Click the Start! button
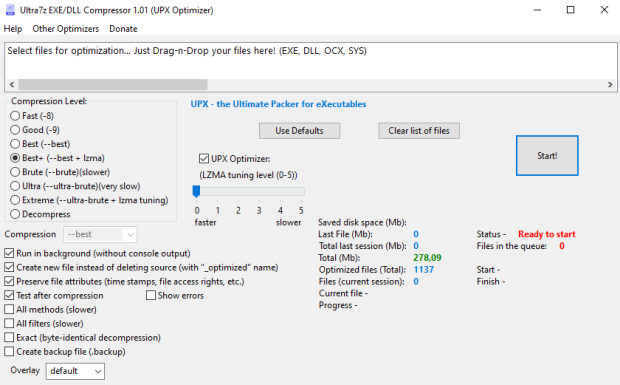The height and width of the screenshot is (385, 620). [x=547, y=156]
